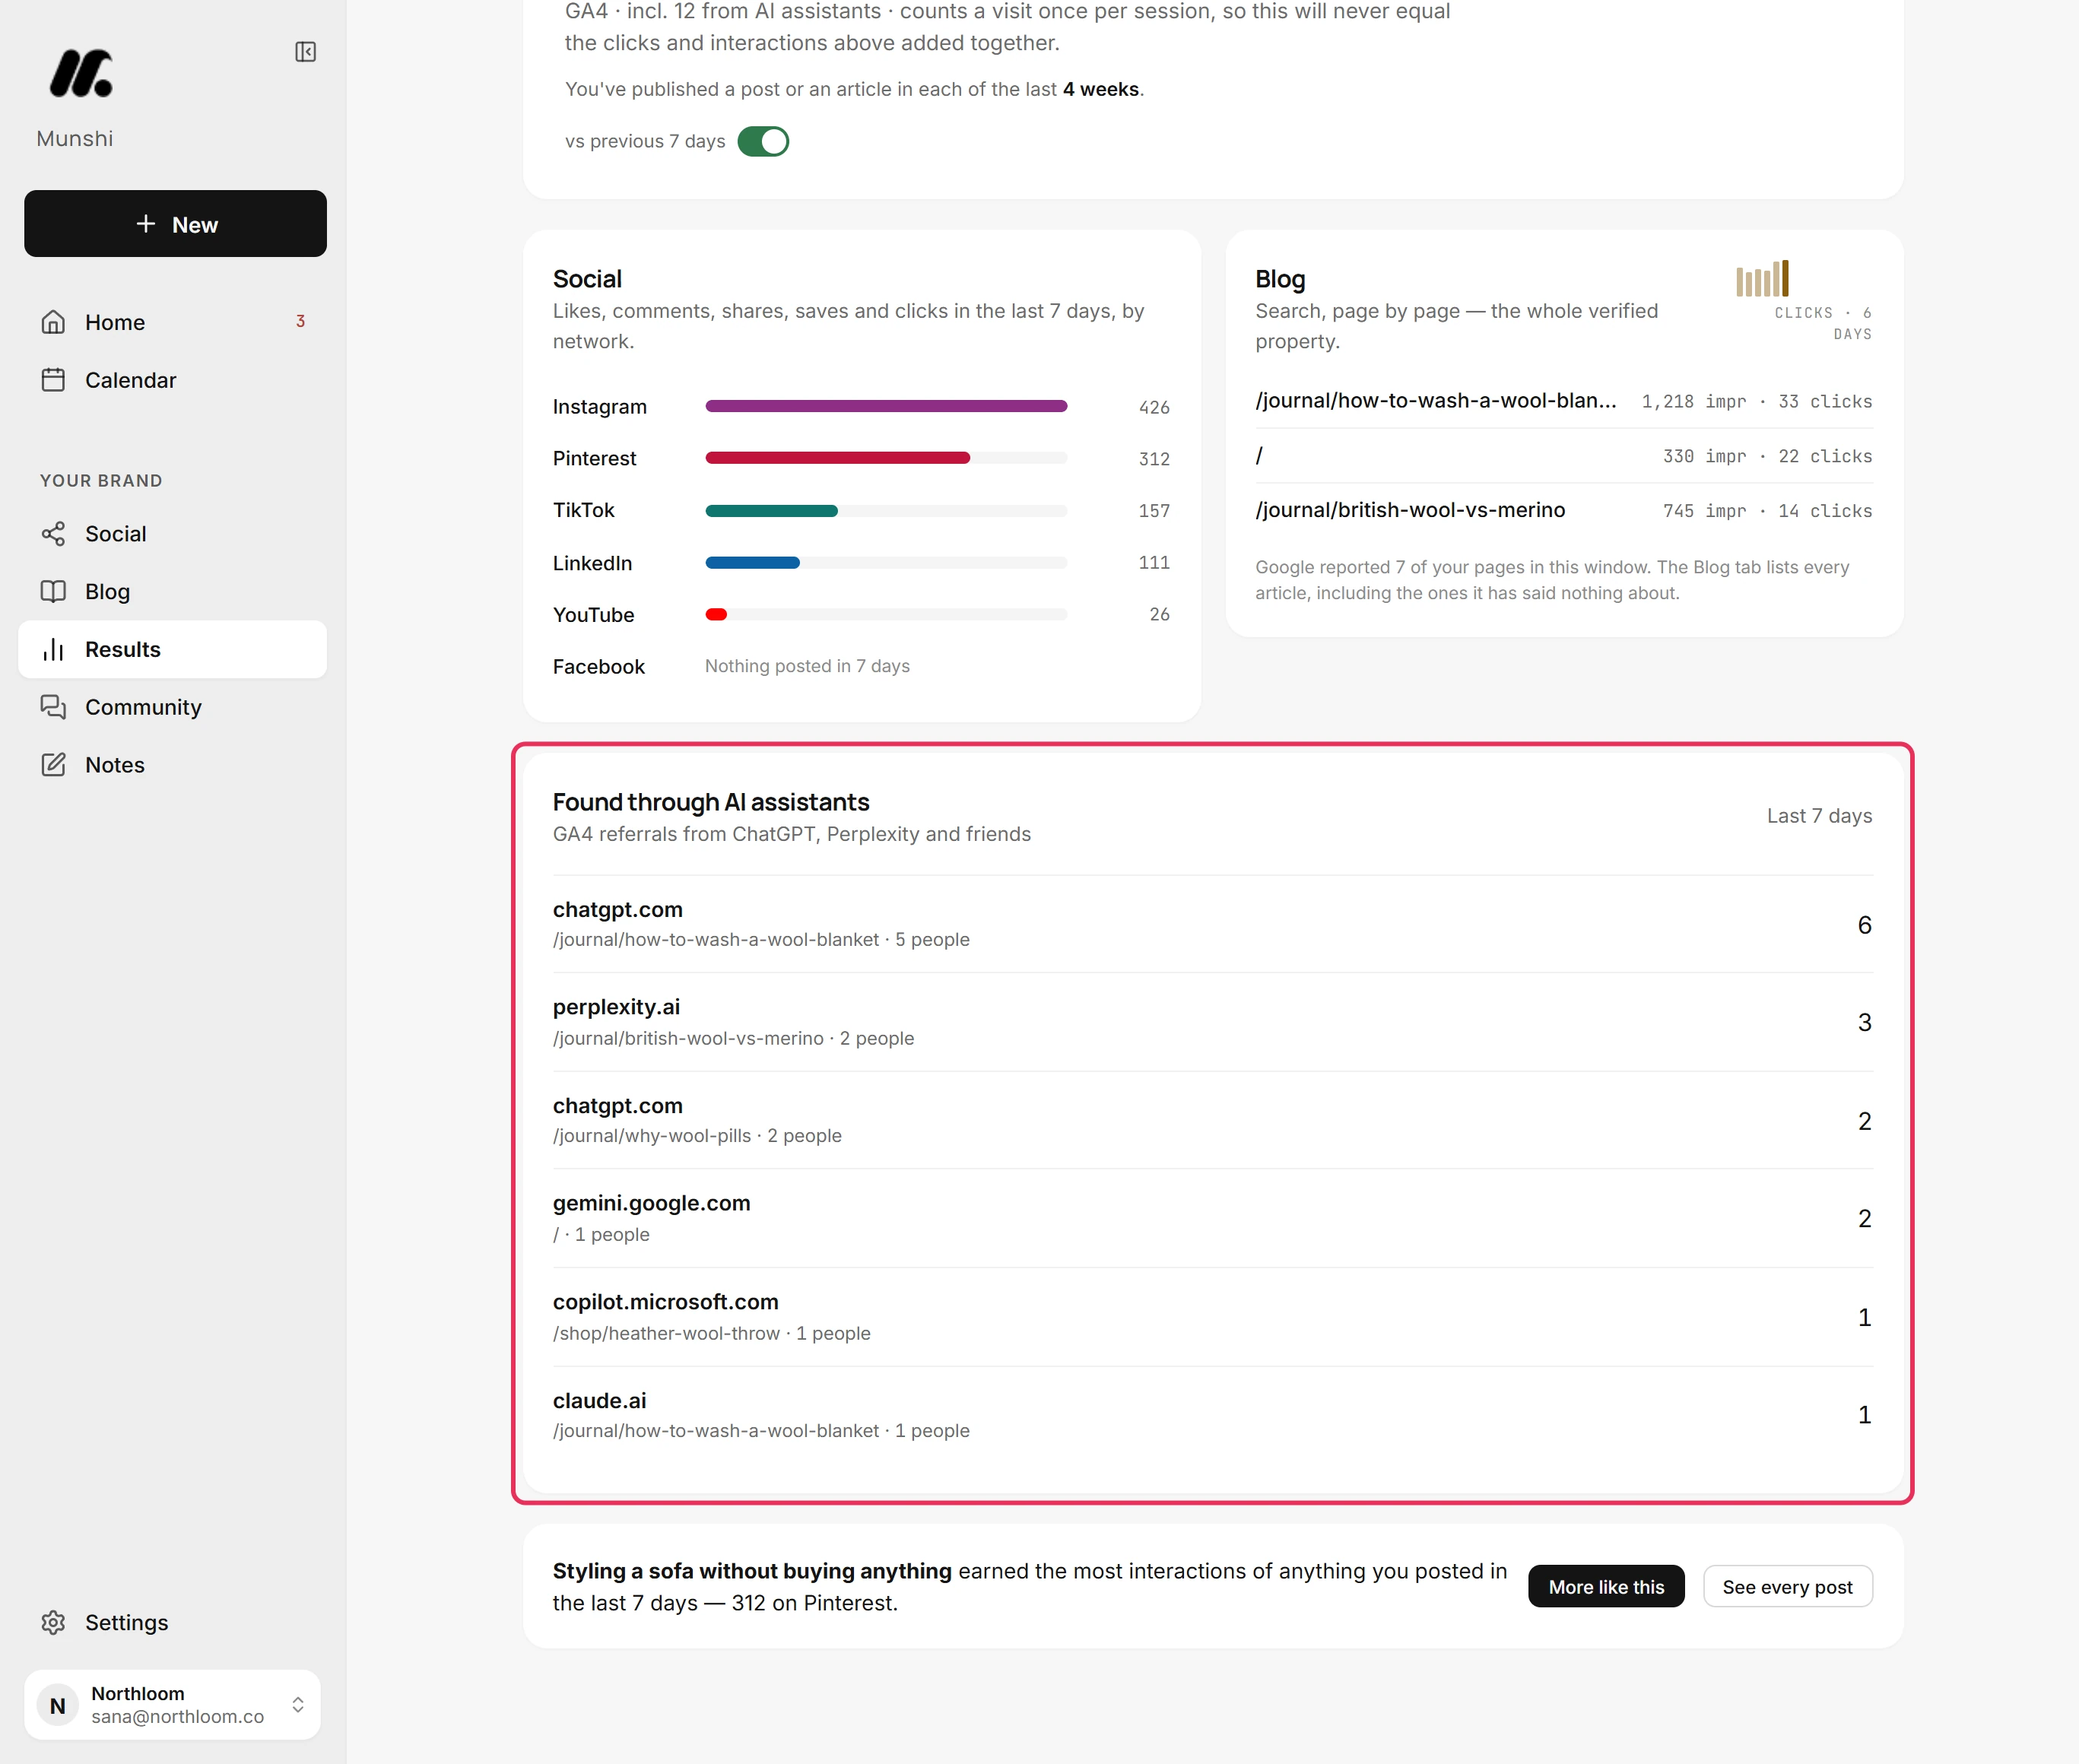
Task: Open the Calendar section
Action: pyautogui.click(x=173, y=380)
